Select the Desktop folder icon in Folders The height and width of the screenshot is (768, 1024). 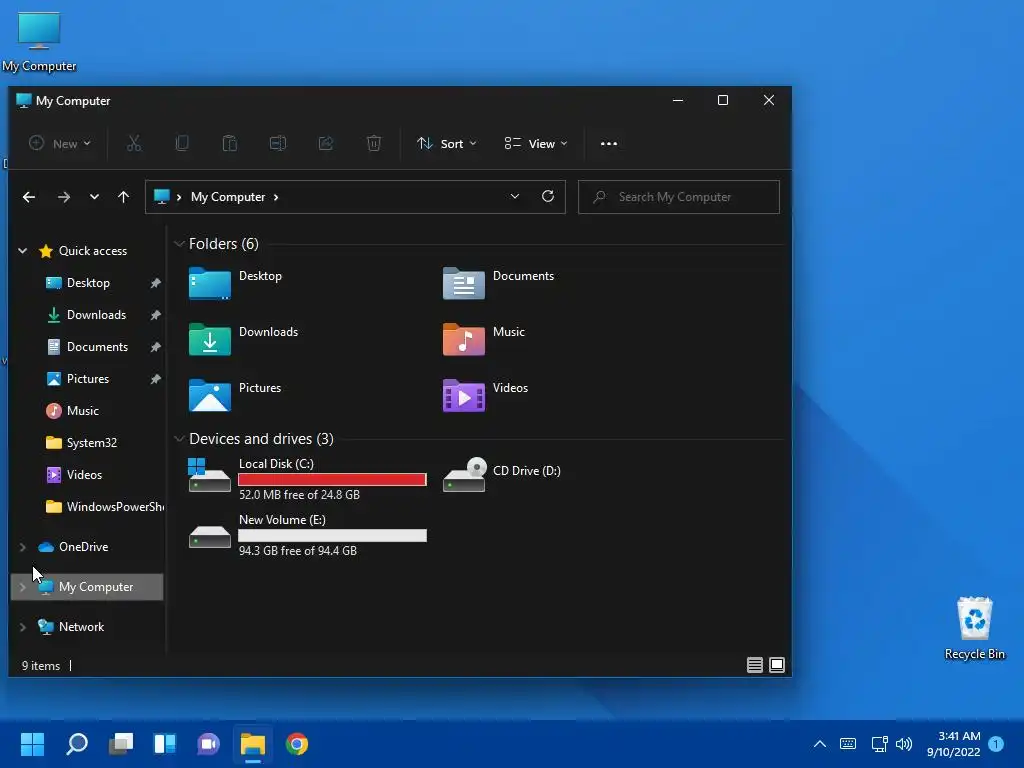[210, 283]
